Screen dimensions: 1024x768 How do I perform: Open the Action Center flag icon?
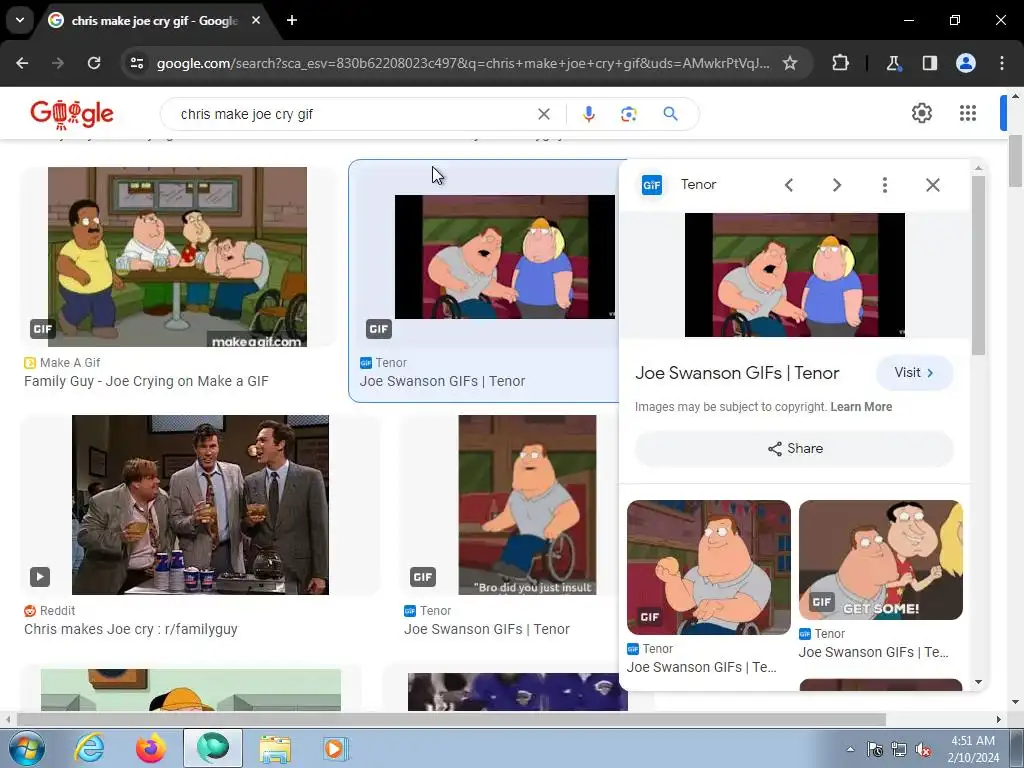pyautogui.click(x=875, y=750)
